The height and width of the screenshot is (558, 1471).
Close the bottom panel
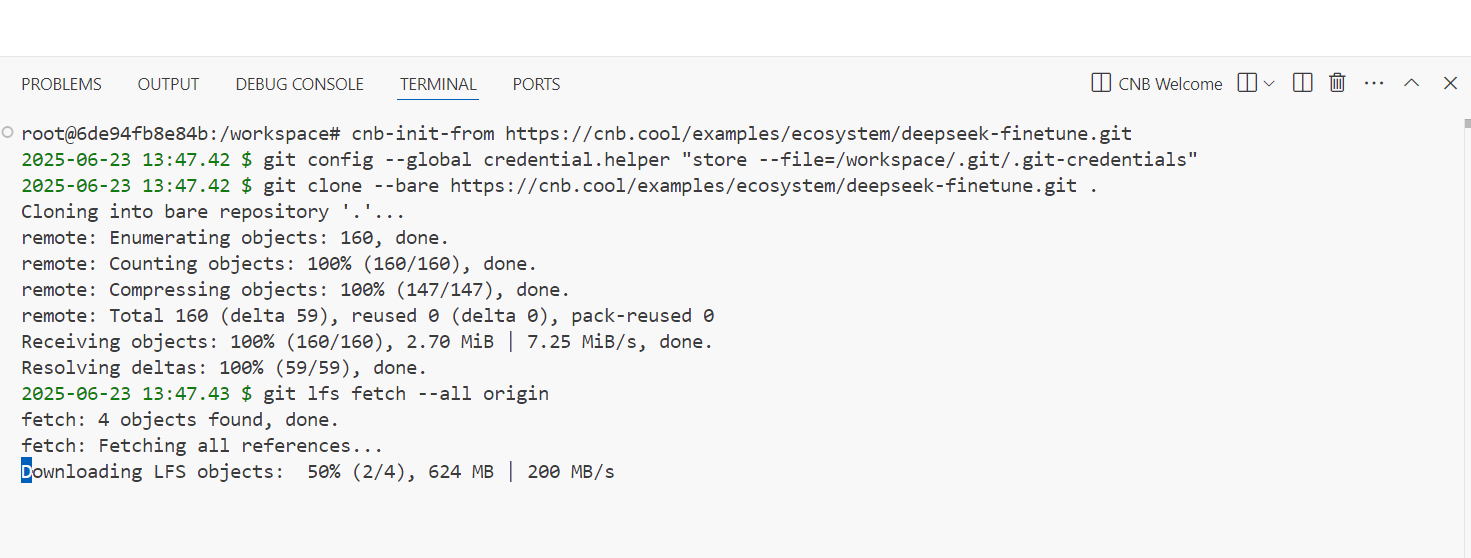pos(1450,84)
